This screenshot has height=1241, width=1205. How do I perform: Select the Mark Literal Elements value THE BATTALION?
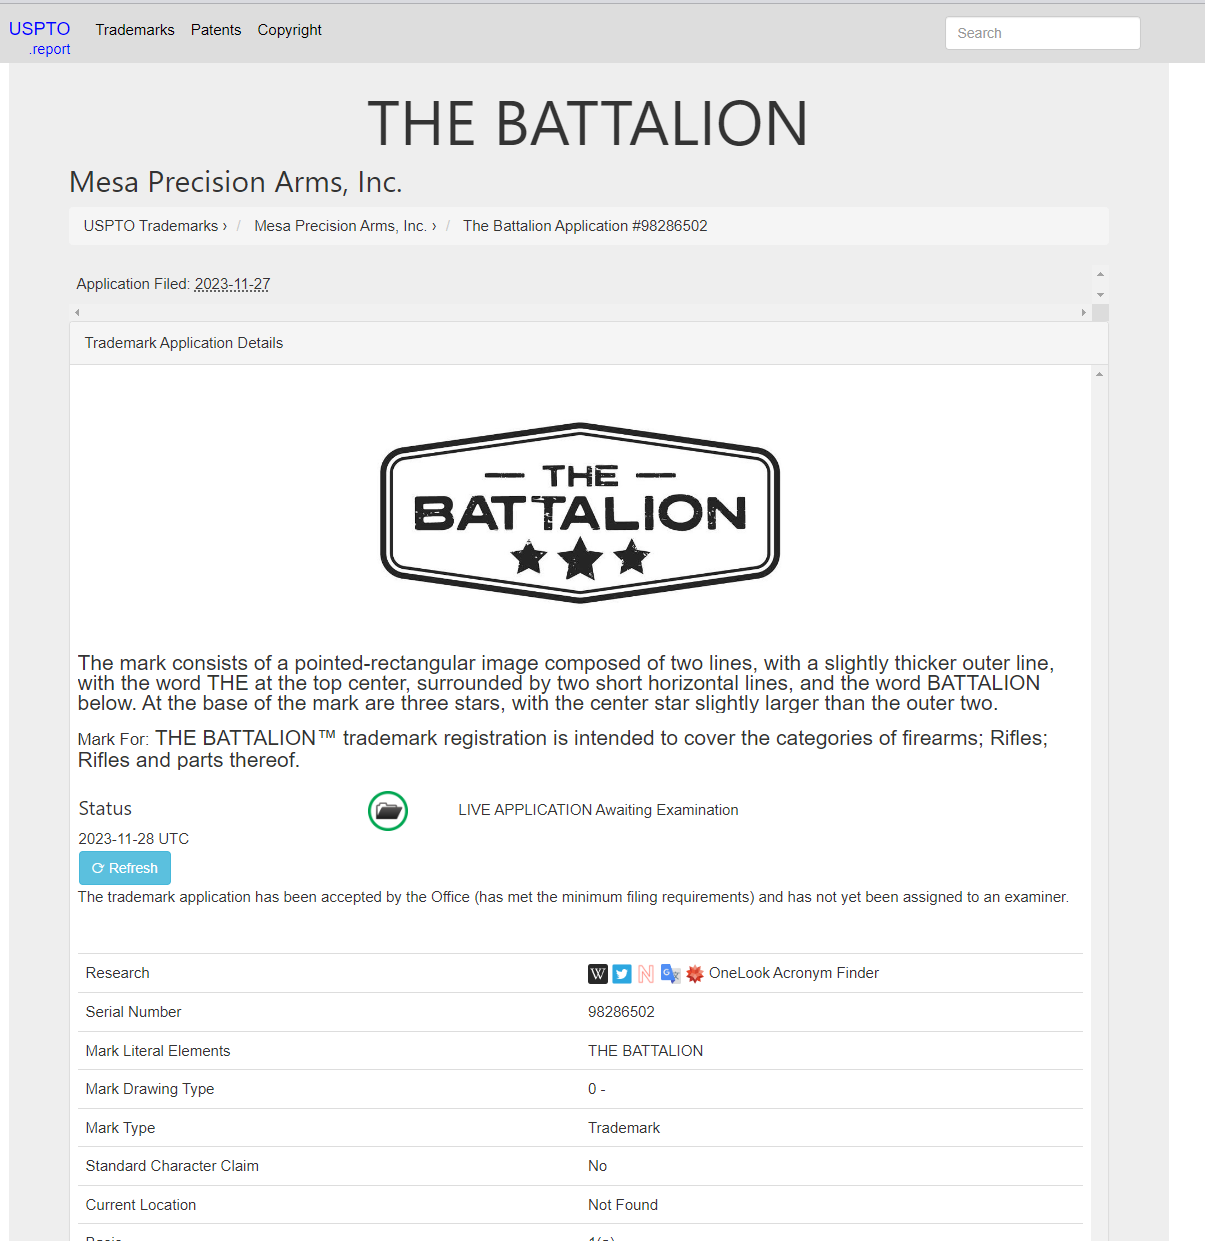click(645, 1051)
